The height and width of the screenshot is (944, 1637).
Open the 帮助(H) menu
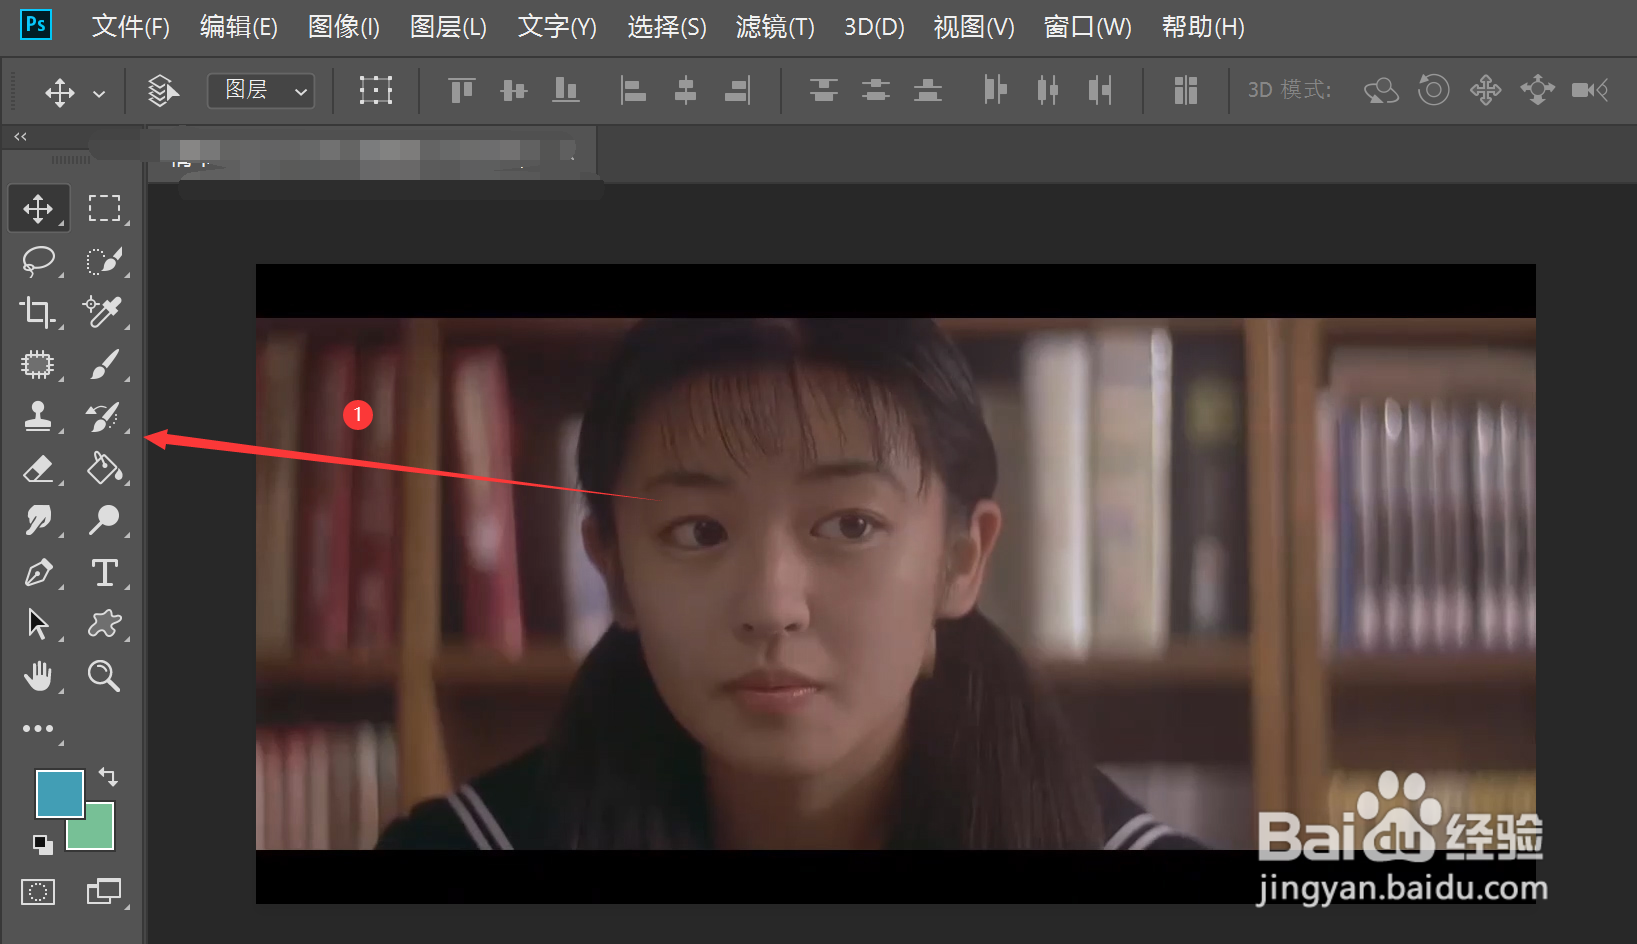(1203, 27)
